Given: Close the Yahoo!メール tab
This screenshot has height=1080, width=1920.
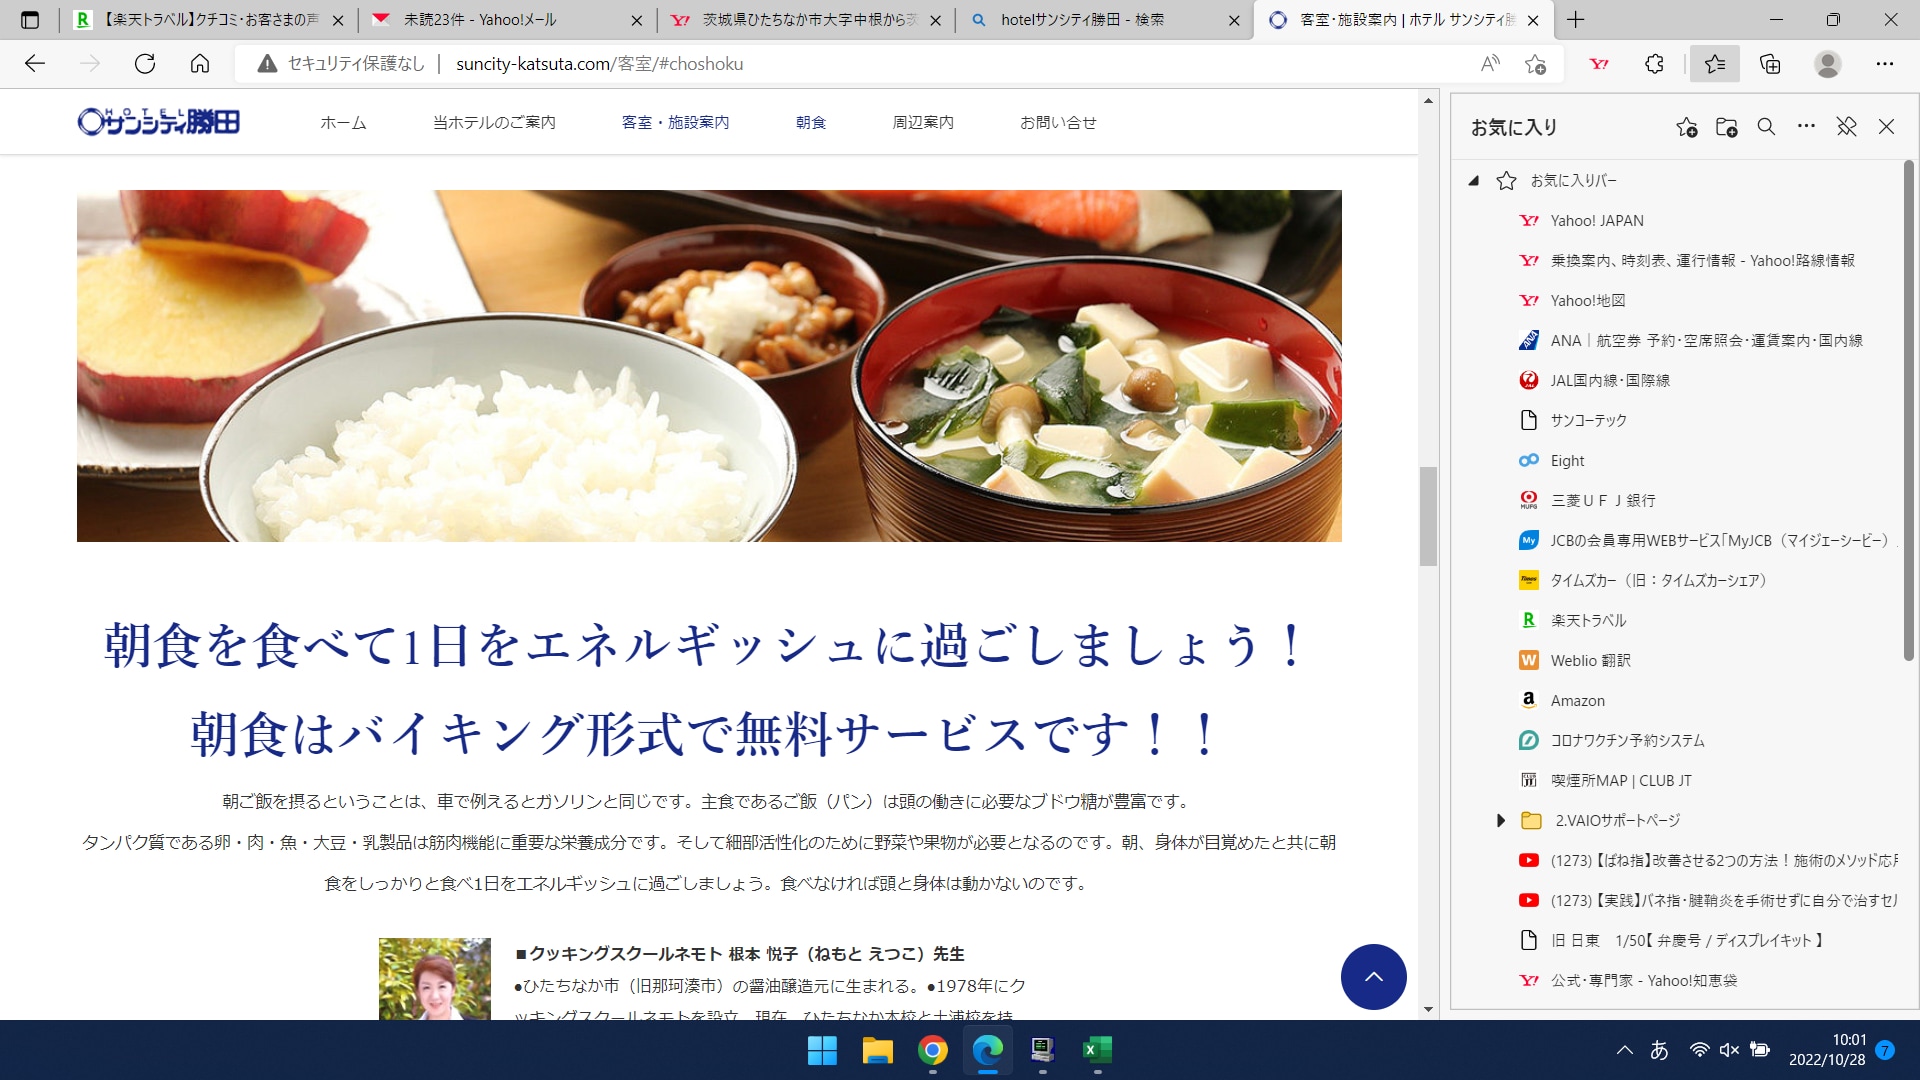Looking at the screenshot, I should point(637,20).
